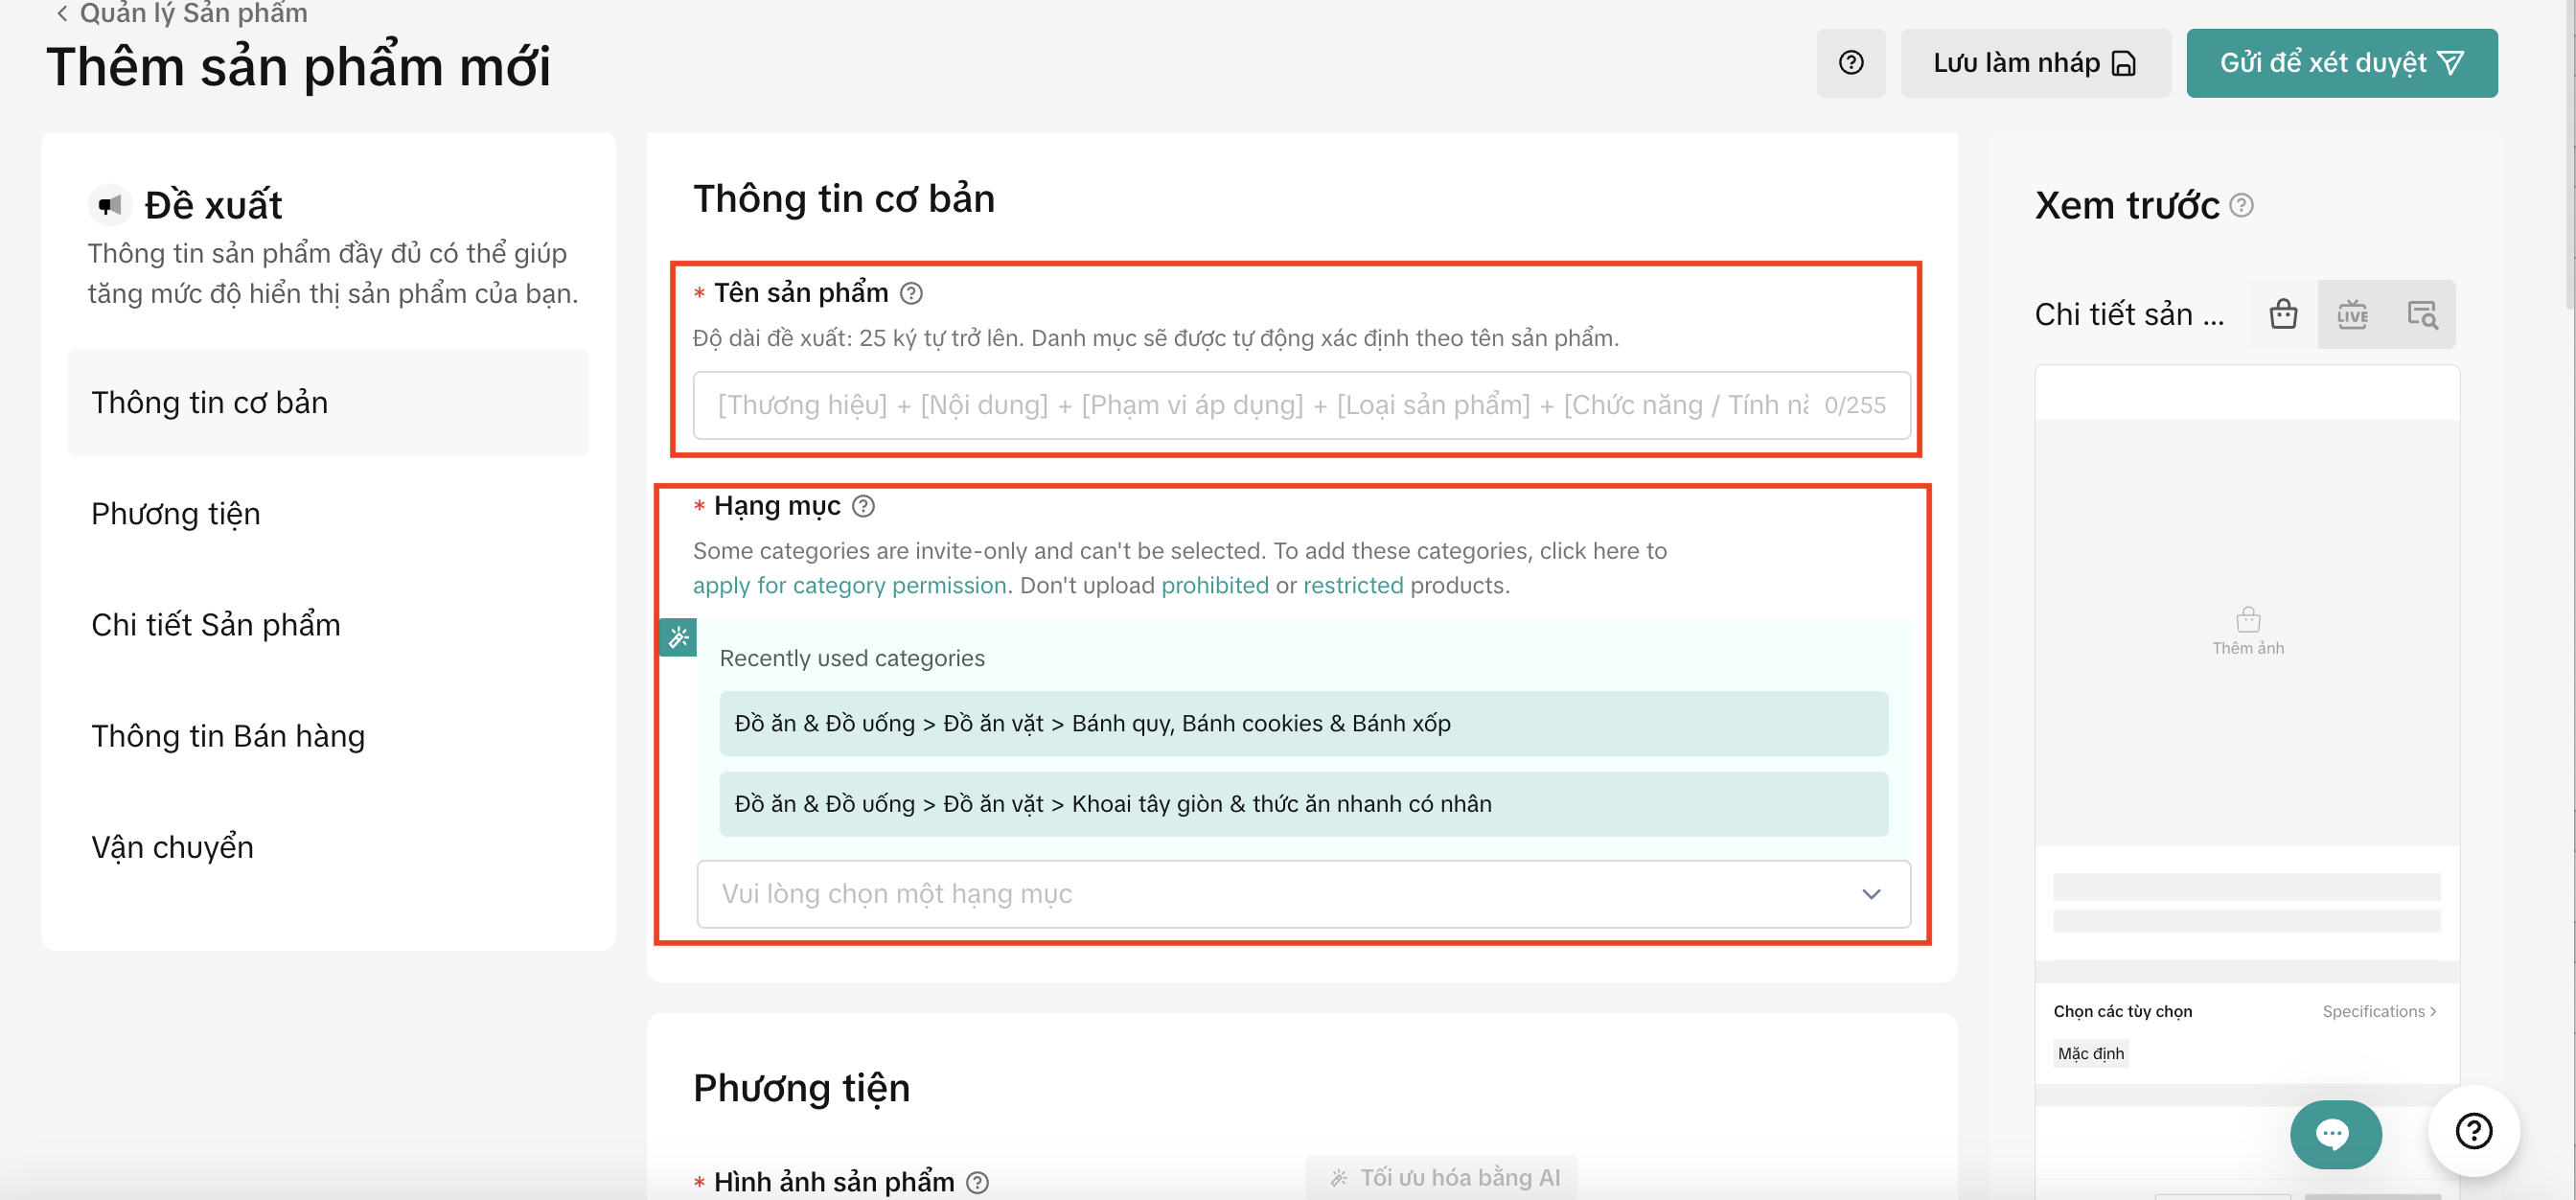Go back to Quản lý Sản phẩm
The height and width of the screenshot is (1200, 2576).
point(182,13)
